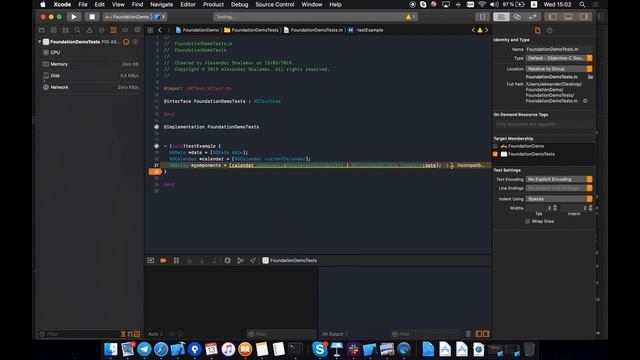Image resolution: width=640 pixels, height=360 pixels.
Task: Click the Debug Memory Graph icon
Action: pos(240,260)
